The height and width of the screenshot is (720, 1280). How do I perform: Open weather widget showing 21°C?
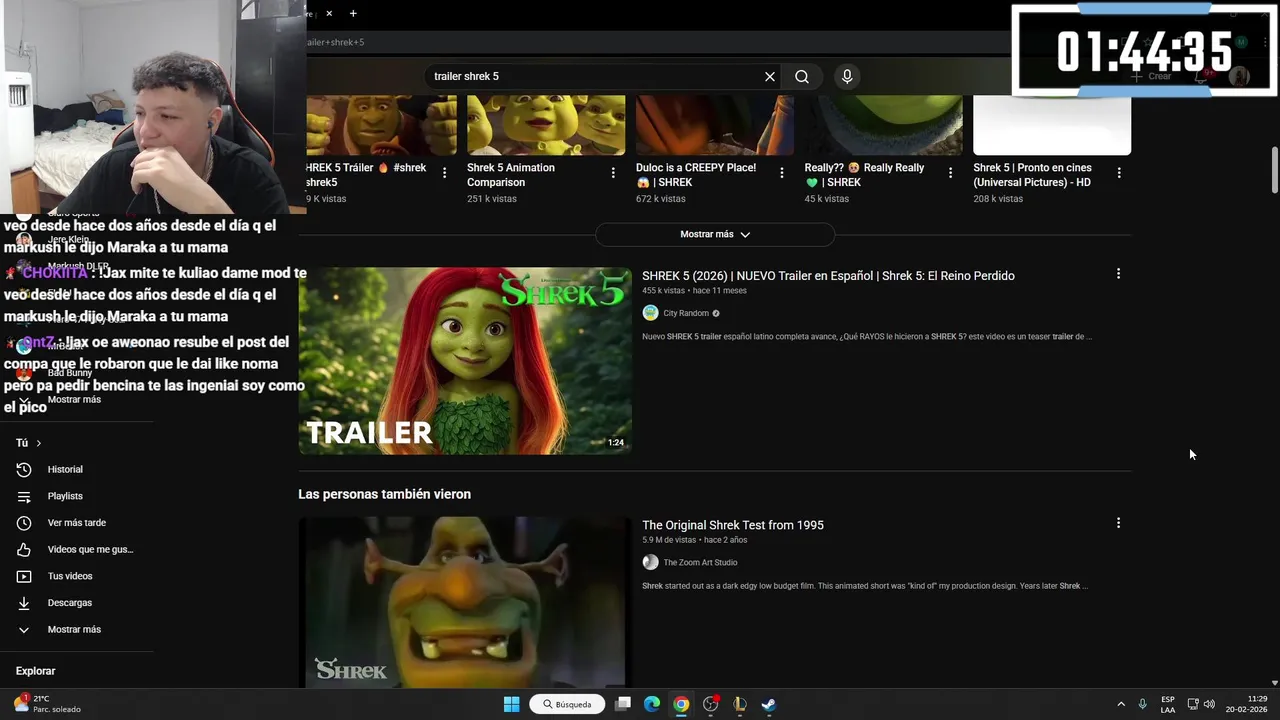pos(46,704)
